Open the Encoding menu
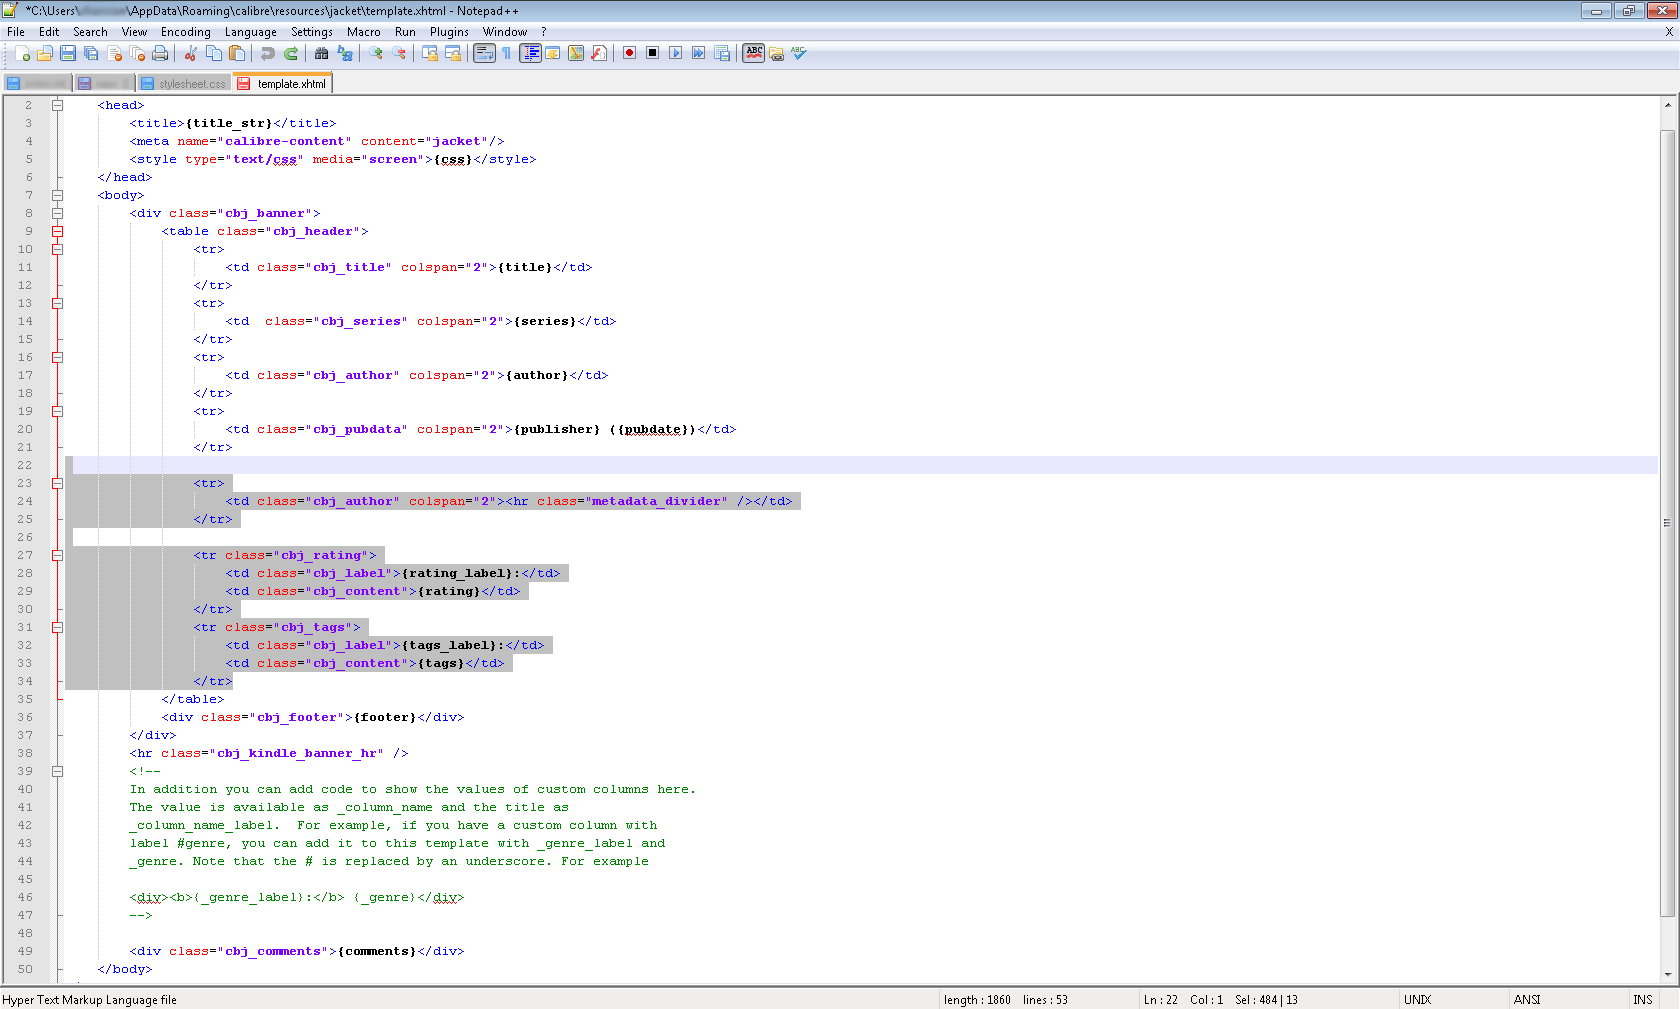This screenshot has height=1009, width=1680. click(185, 32)
